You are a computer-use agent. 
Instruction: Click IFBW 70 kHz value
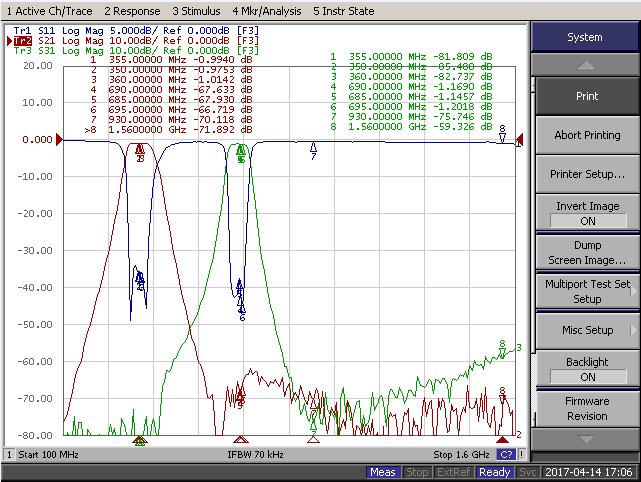256,455
